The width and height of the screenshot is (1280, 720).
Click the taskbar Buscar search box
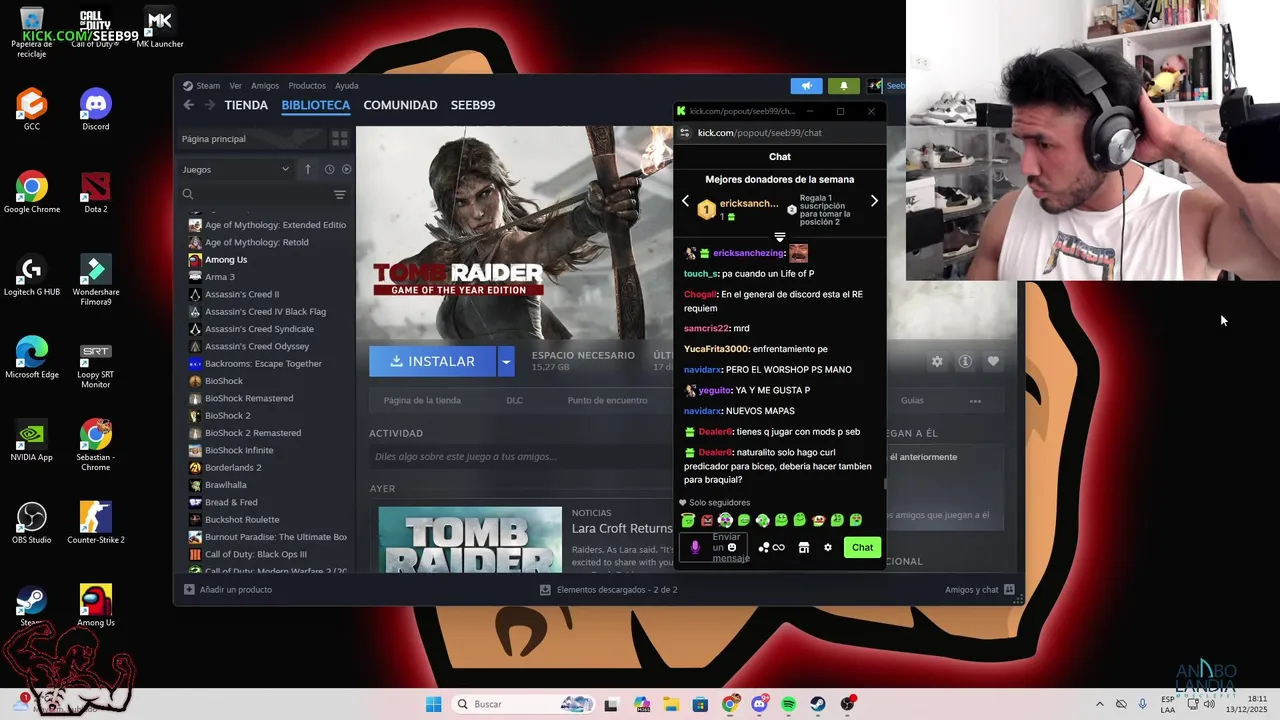[521, 705]
